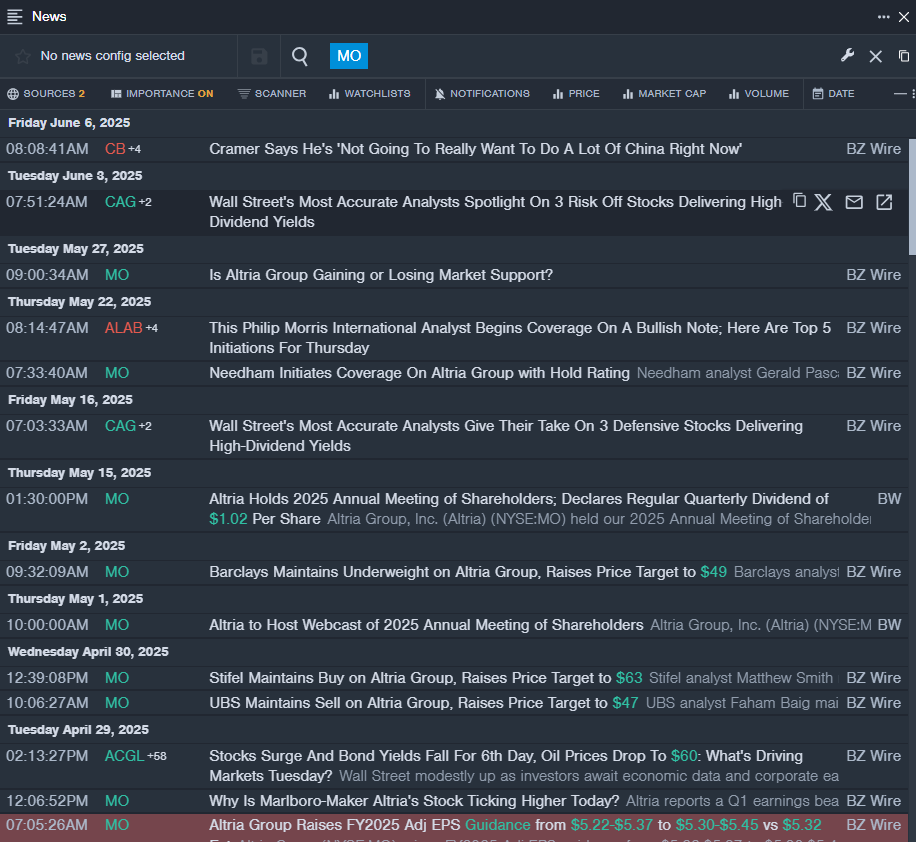This screenshot has width=916, height=842.
Task: Share the CAG headline on X
Action: [x=823, y=202]
